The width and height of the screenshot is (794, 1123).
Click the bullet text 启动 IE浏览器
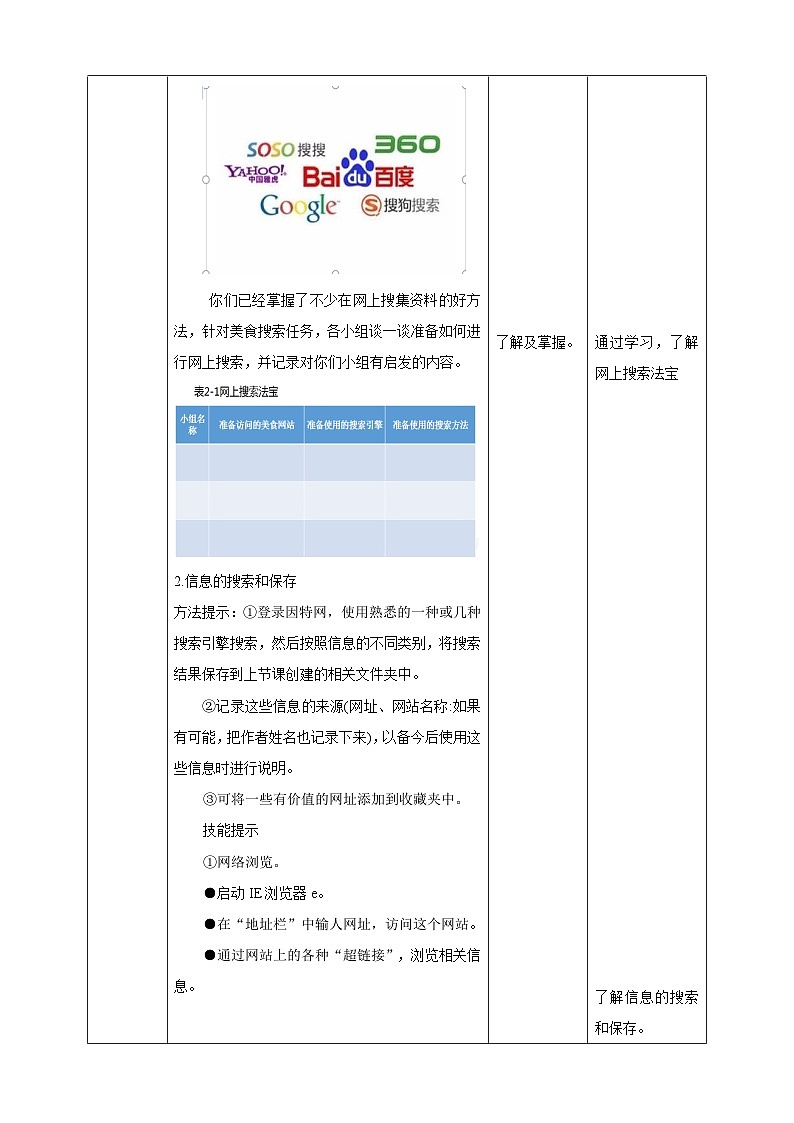[x=270, y=892]
